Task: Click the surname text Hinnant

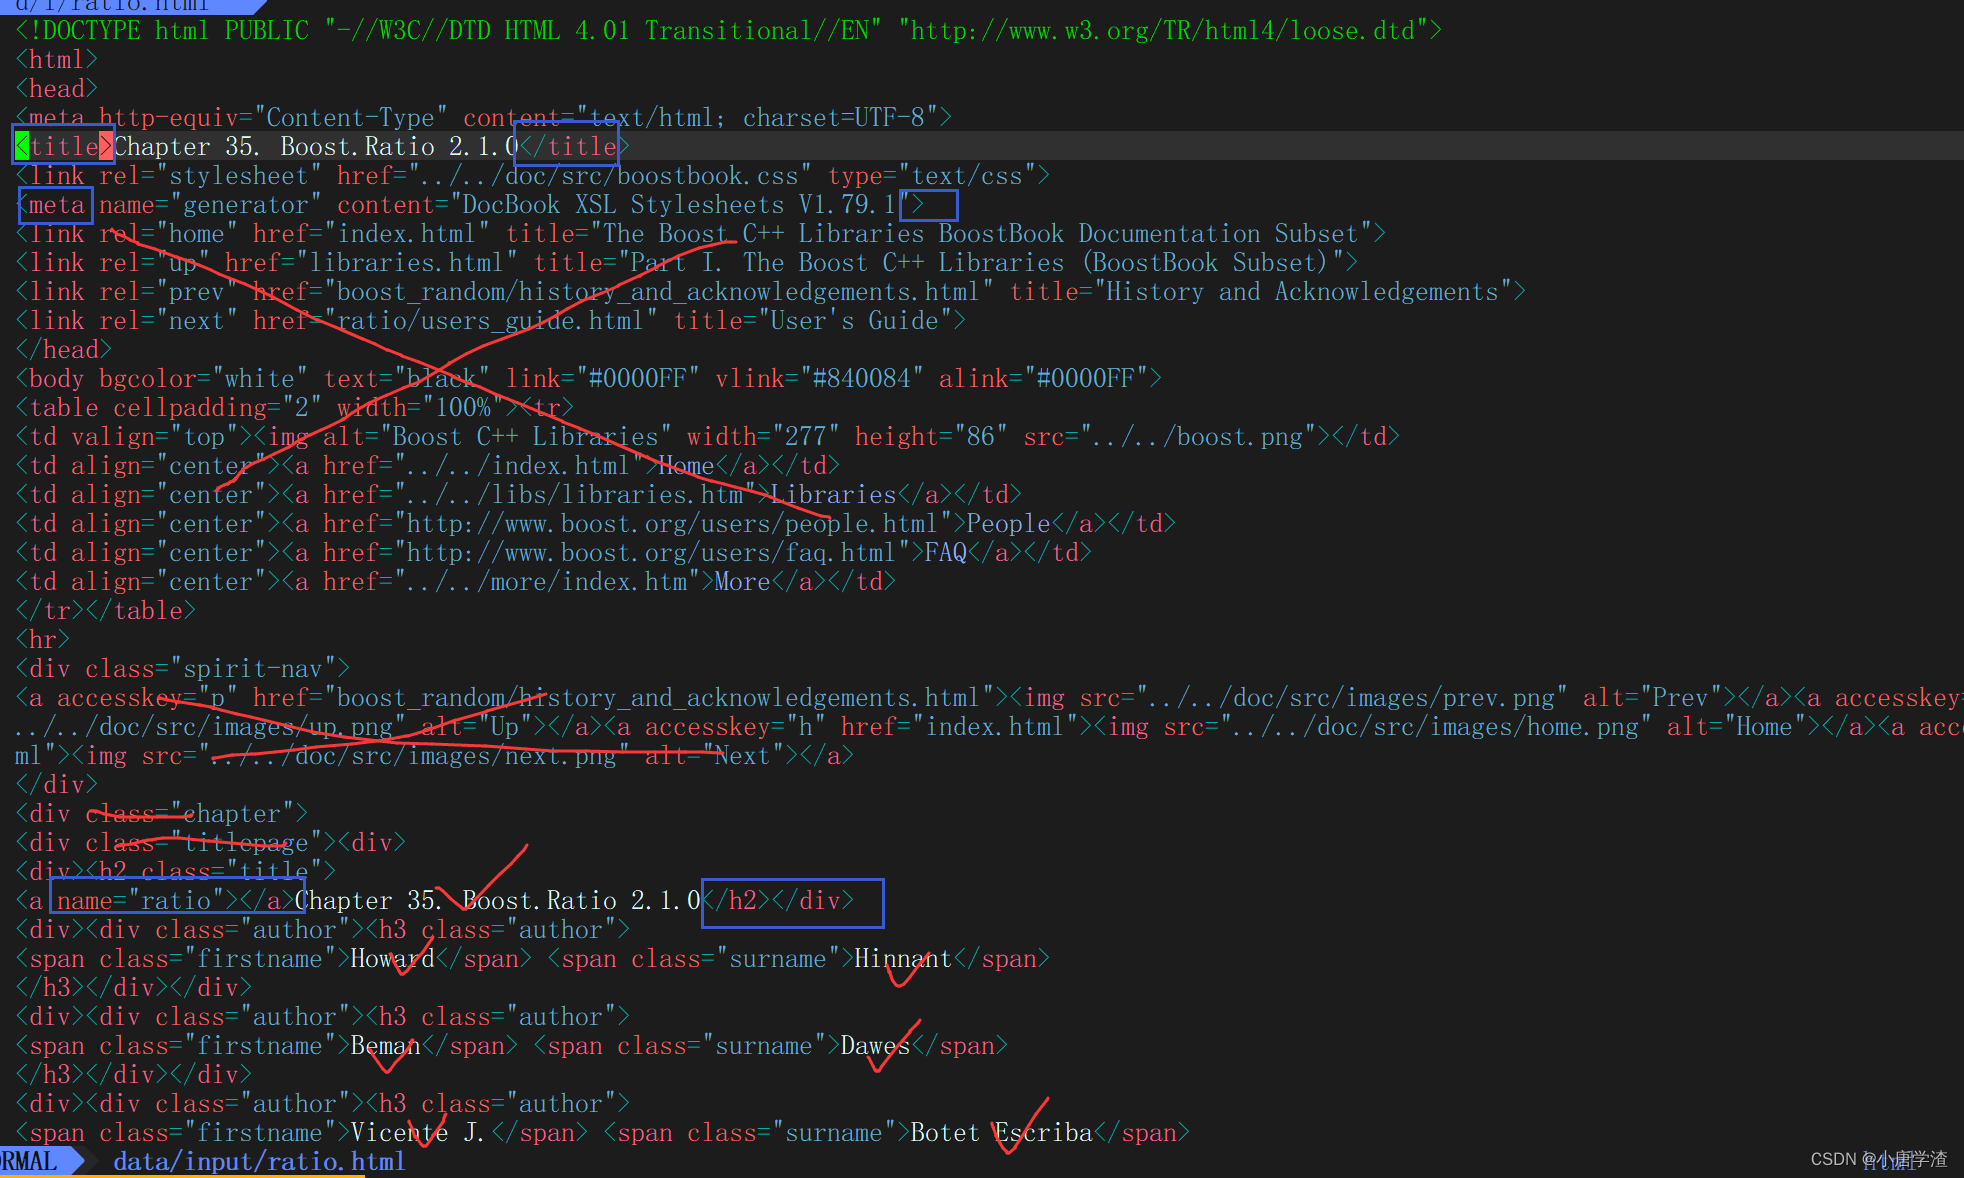Action: [x=902, y=958]
